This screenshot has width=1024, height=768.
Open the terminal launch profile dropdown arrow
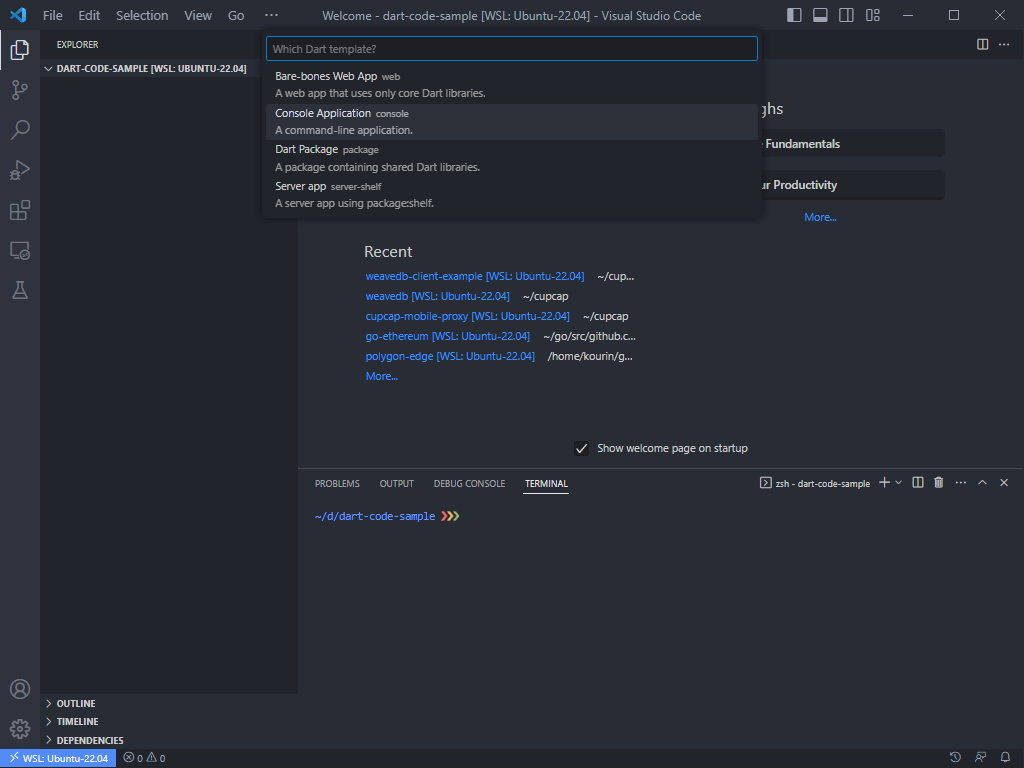point(899,483)
